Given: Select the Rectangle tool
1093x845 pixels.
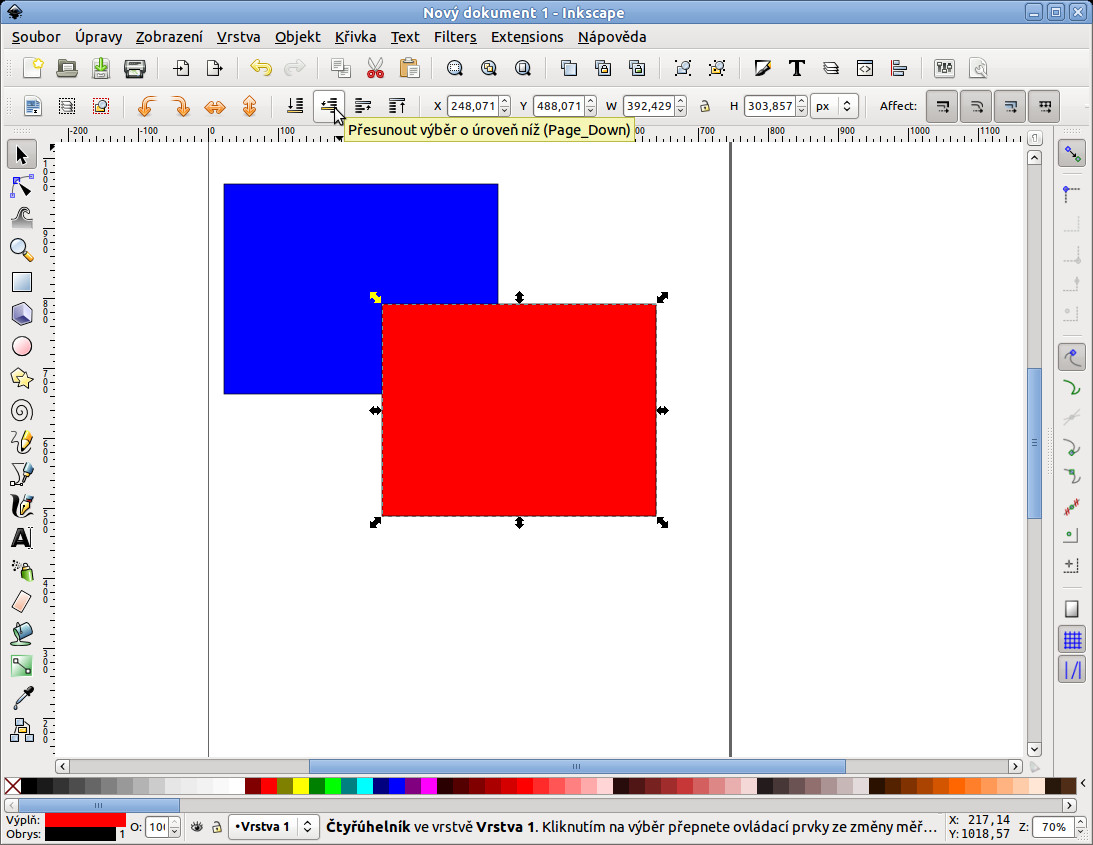Looking at the screenshot, I should point(22,282).
